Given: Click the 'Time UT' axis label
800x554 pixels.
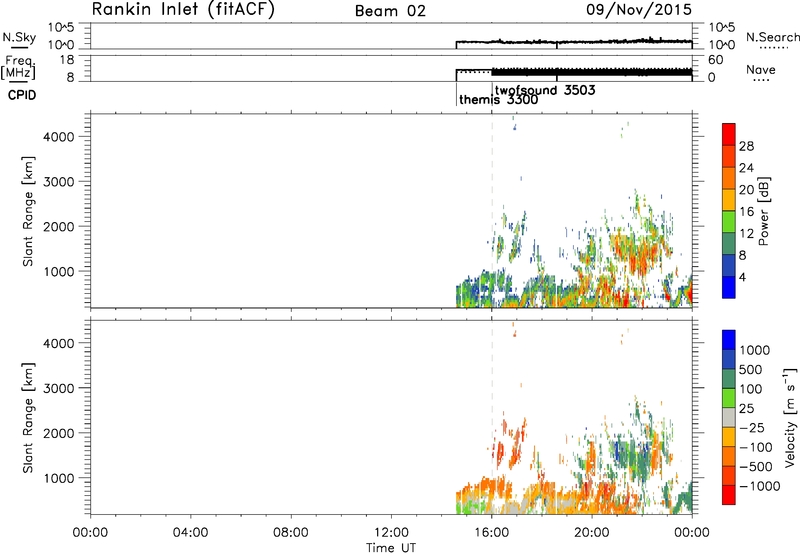Looking at the screenshot, I should click(391, 548).
